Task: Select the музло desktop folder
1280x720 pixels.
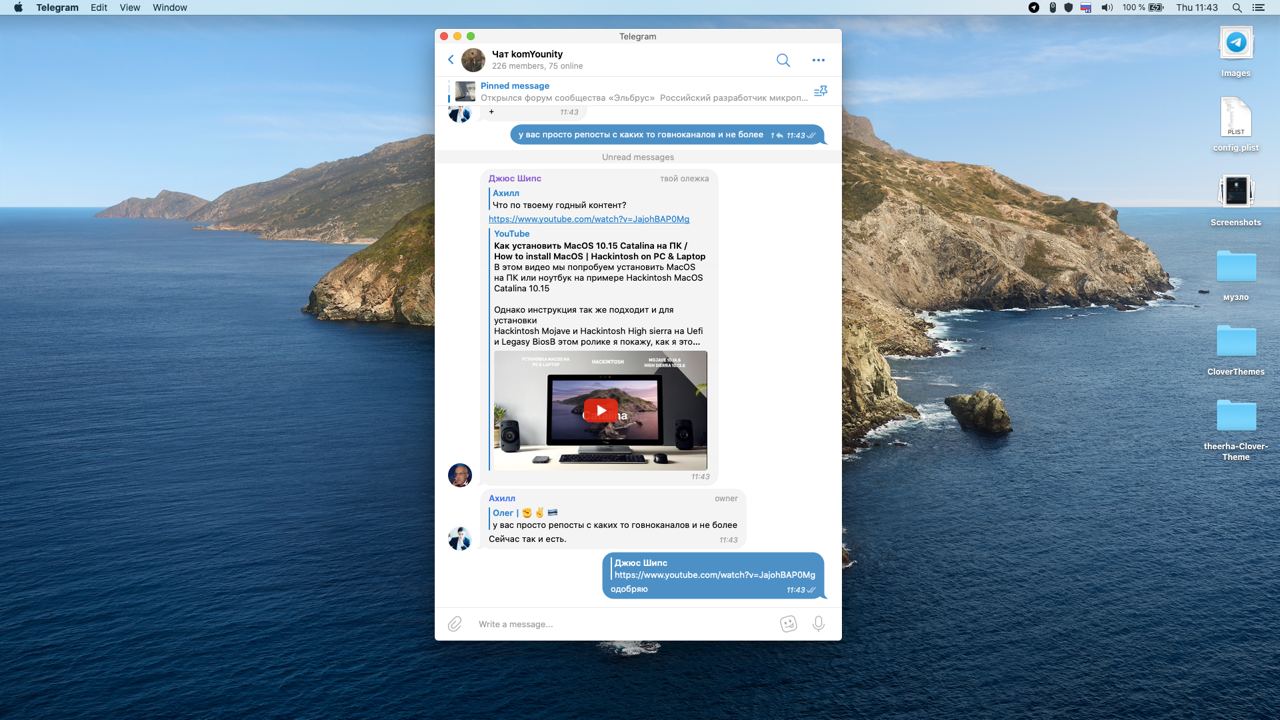Action: pyautogui.click(x=1236, y=275)
